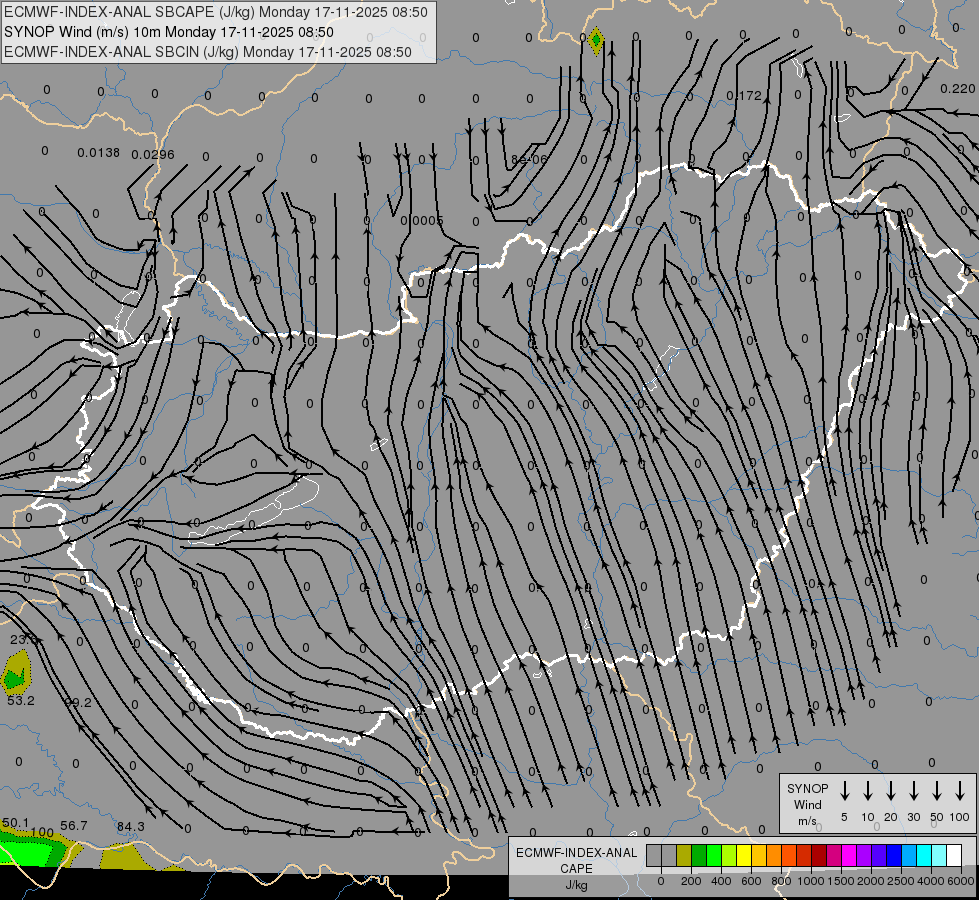
Task: Select the 50 m/s wind legend arrow
Action: point(937,791)
